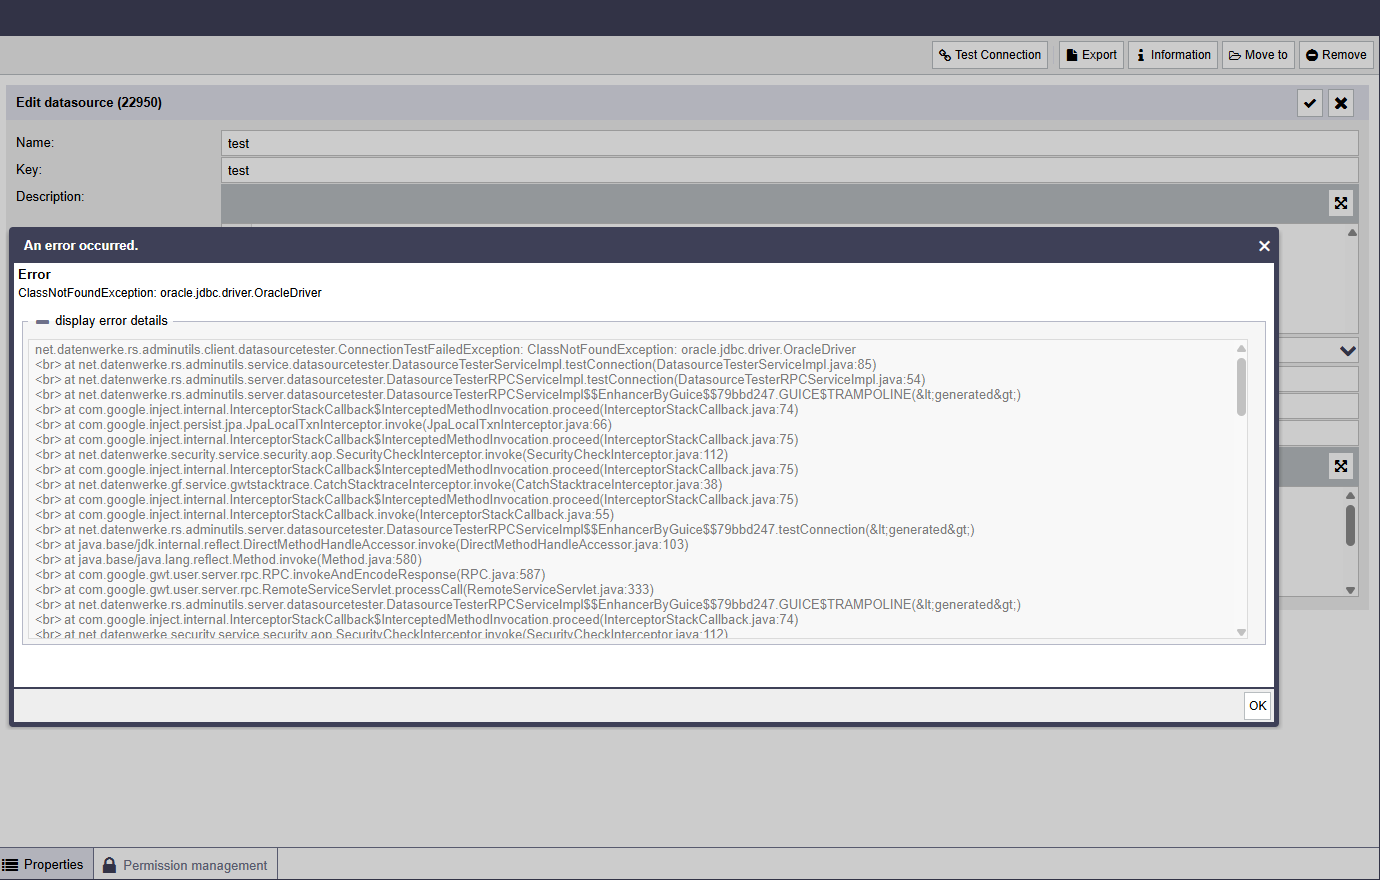Switch to the Properties tab
The height and width of the screenshot is (880, 1380).
pyautogui.click(x=46, y=865)
